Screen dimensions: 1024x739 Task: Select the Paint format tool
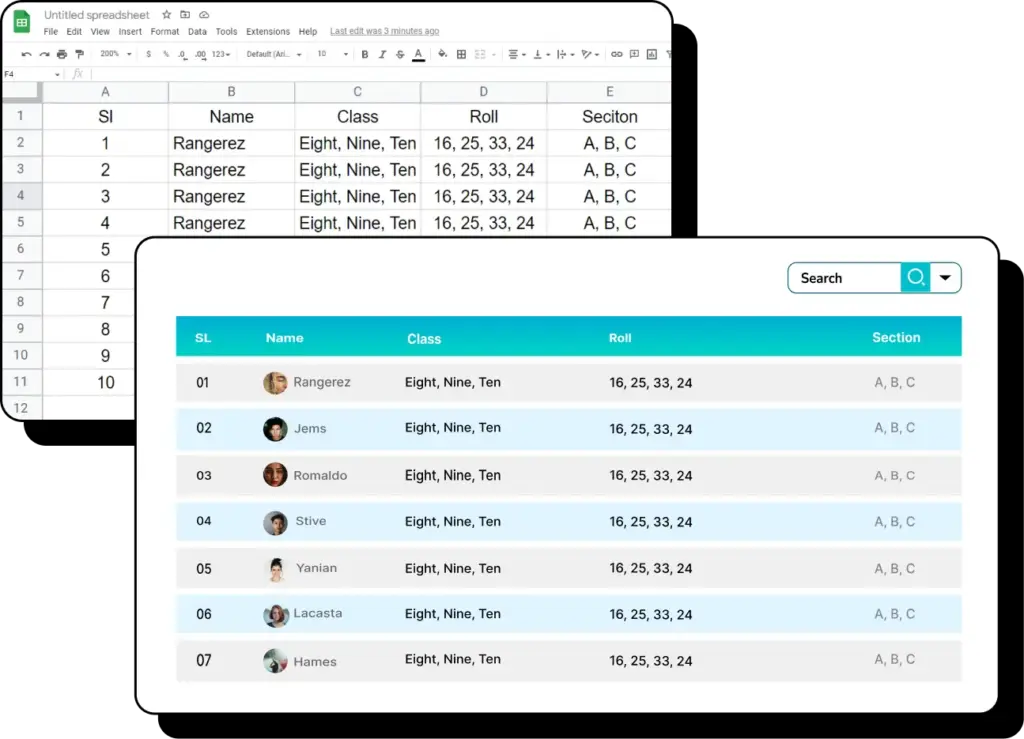80,54
